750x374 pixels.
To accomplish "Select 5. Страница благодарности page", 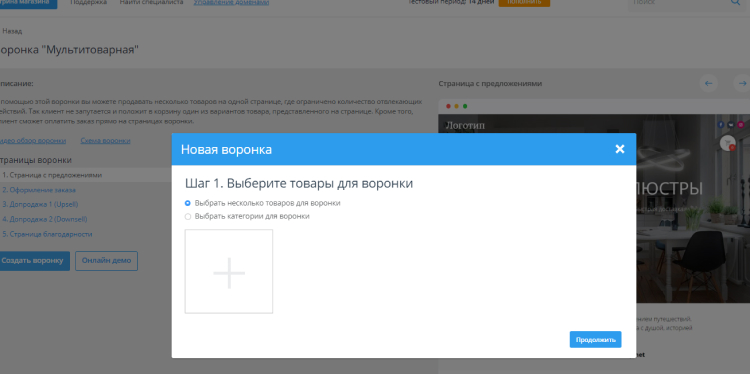I will point(47,234).
